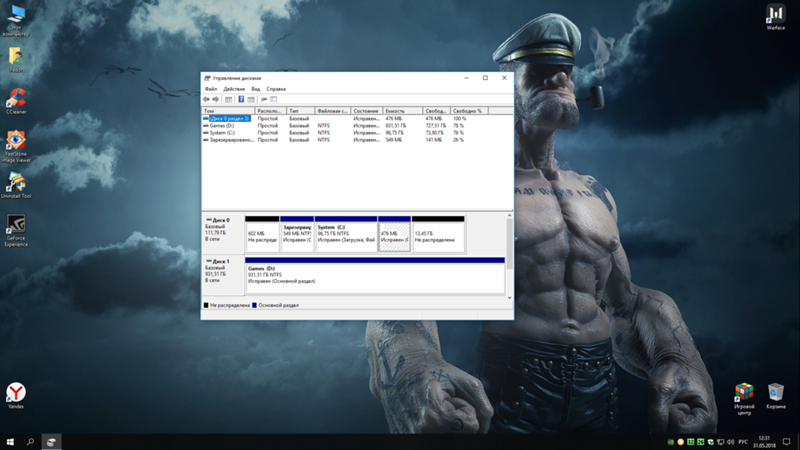
Task: Open the Вид menu
Action: (x=256, y=89)
